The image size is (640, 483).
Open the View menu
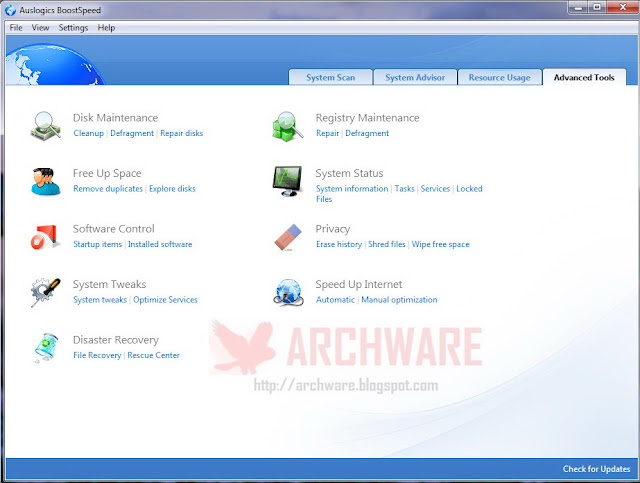[x=40, y=28]
